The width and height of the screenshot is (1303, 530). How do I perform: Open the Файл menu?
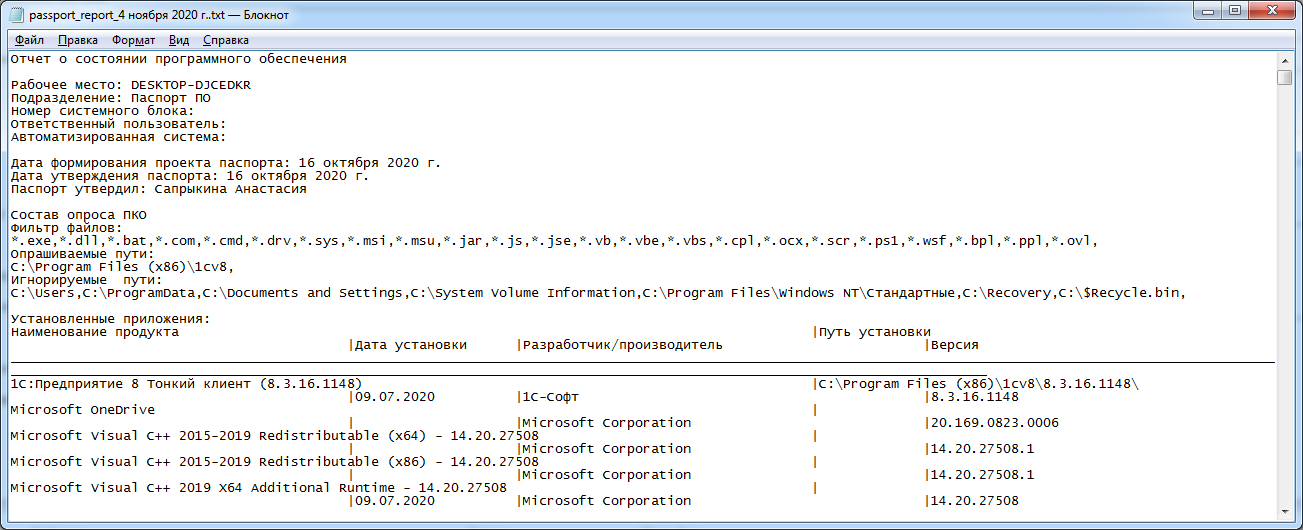tap(29, 40)
